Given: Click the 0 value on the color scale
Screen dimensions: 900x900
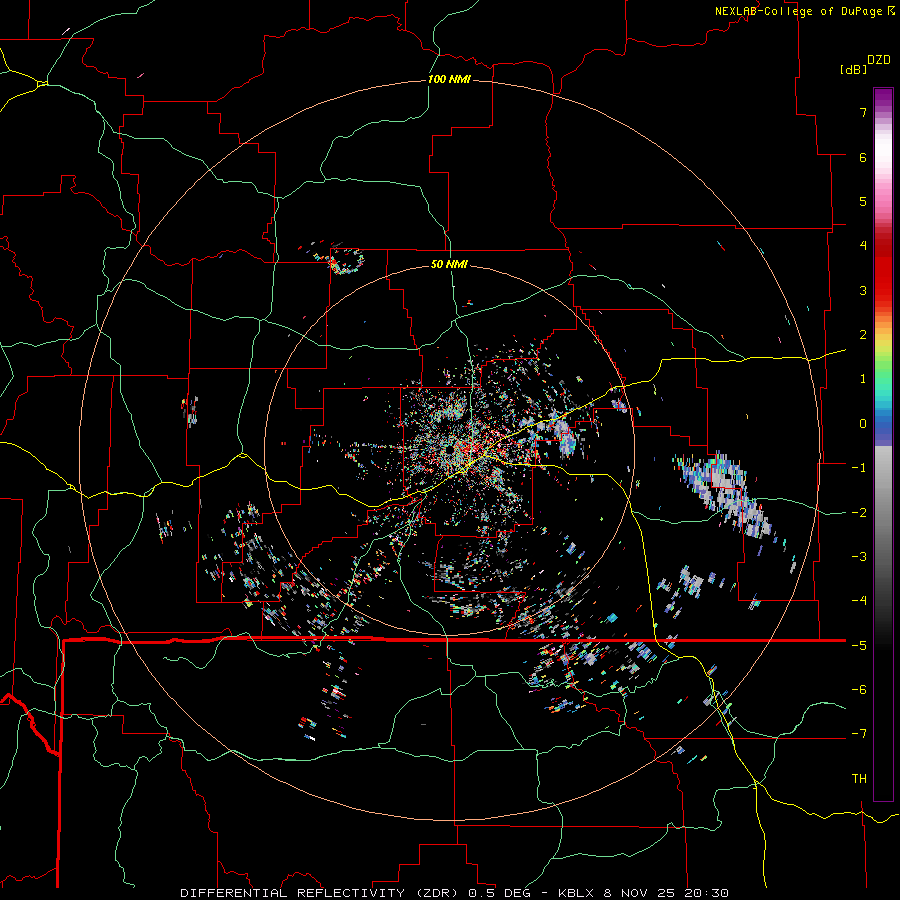Looking at the screenshot, I should click(863, 424).
